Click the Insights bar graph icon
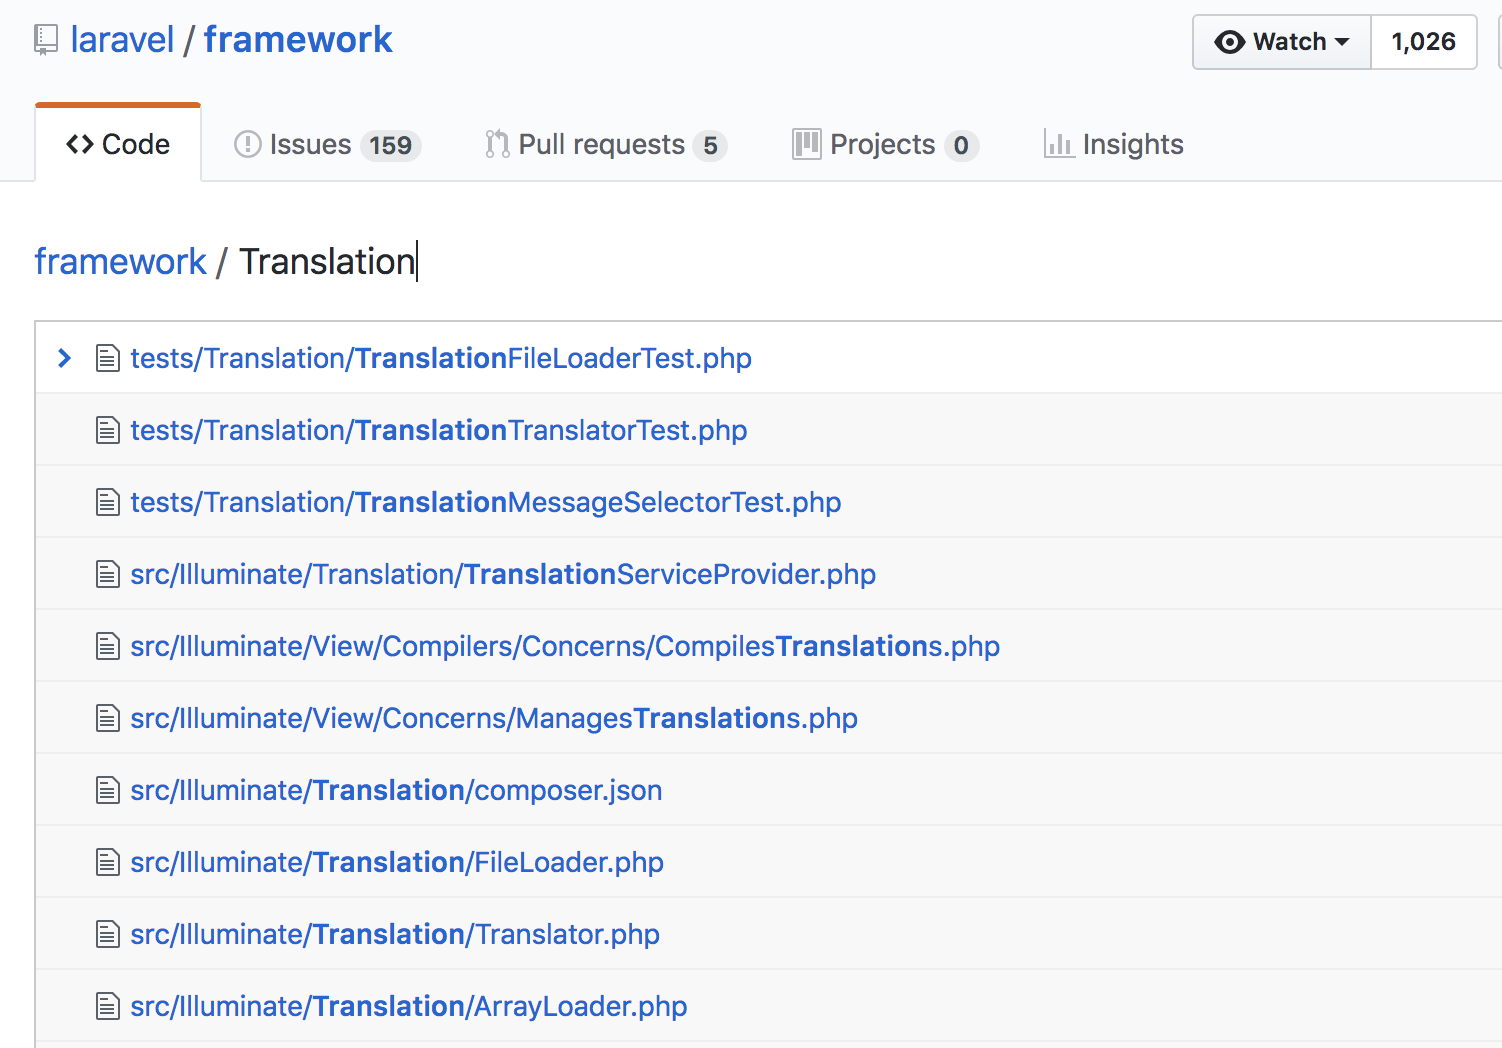The height and width of the screenshot is (1048, 1502). [x=1058, y=144]
